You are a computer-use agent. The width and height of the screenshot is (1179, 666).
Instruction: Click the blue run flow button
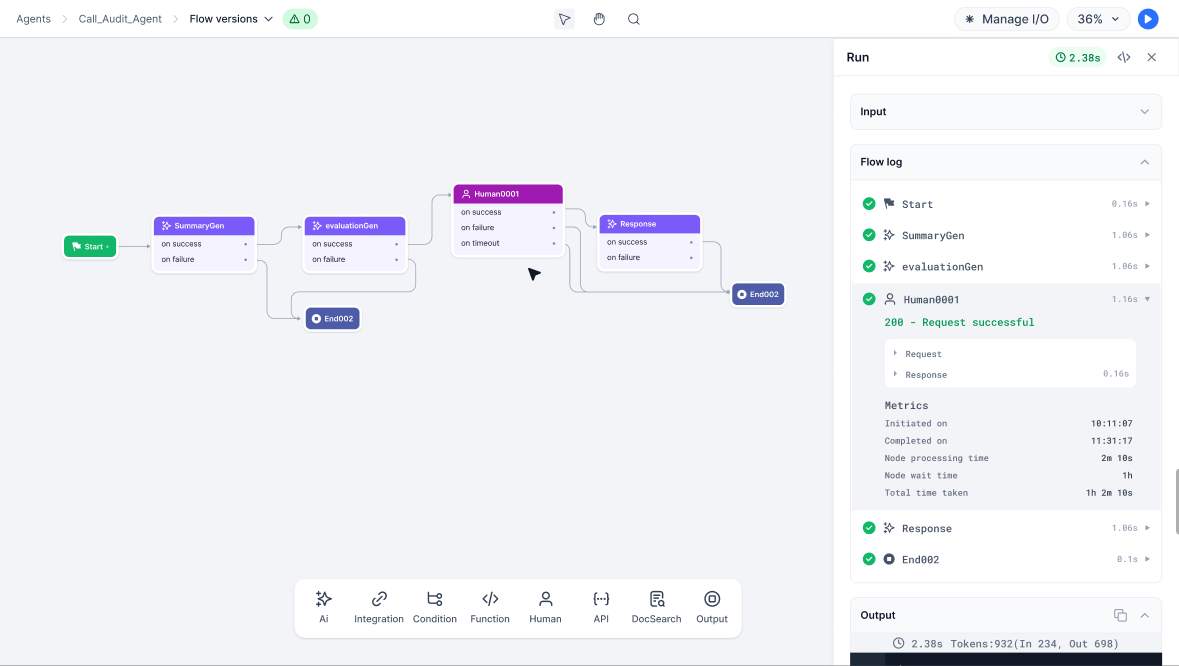(1148, 19)
